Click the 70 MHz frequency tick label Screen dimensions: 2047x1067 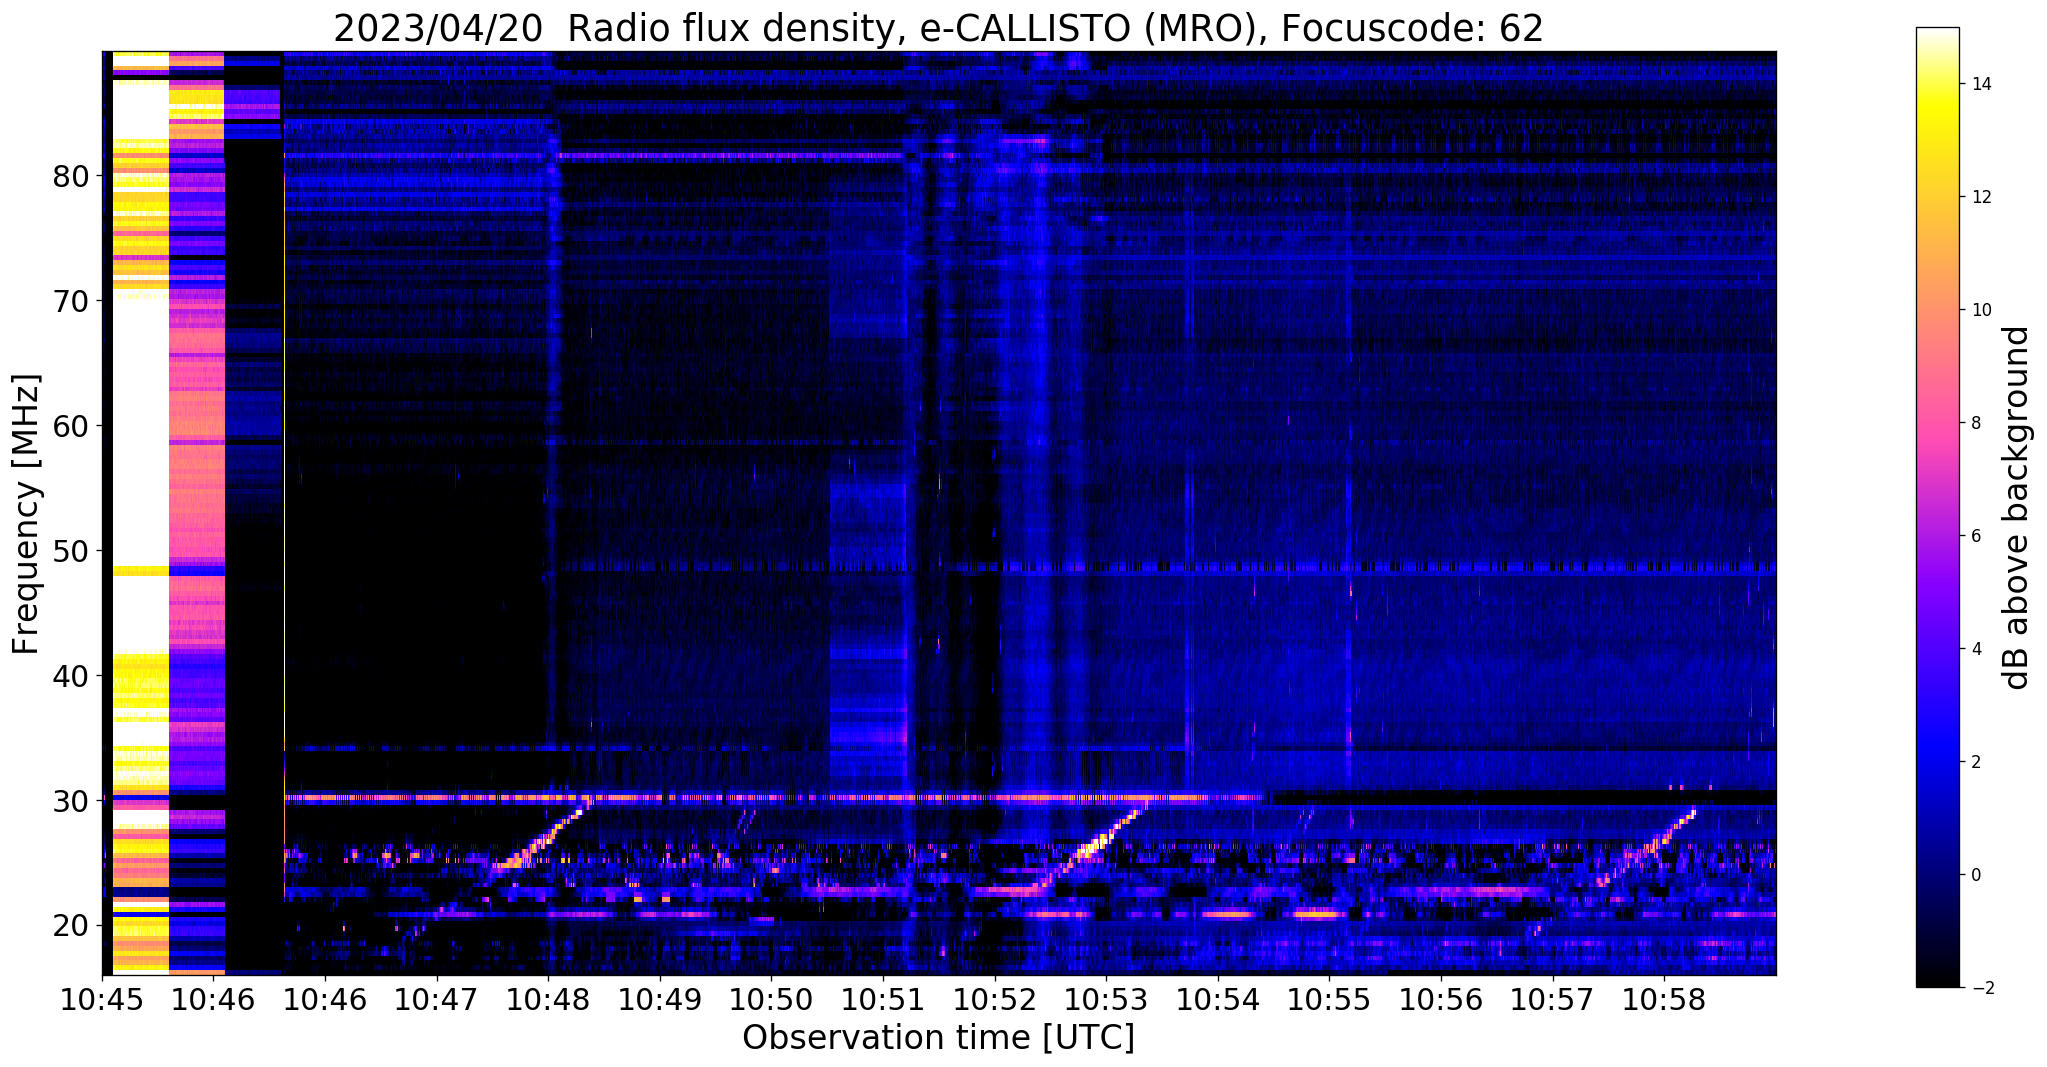[71, 301]
